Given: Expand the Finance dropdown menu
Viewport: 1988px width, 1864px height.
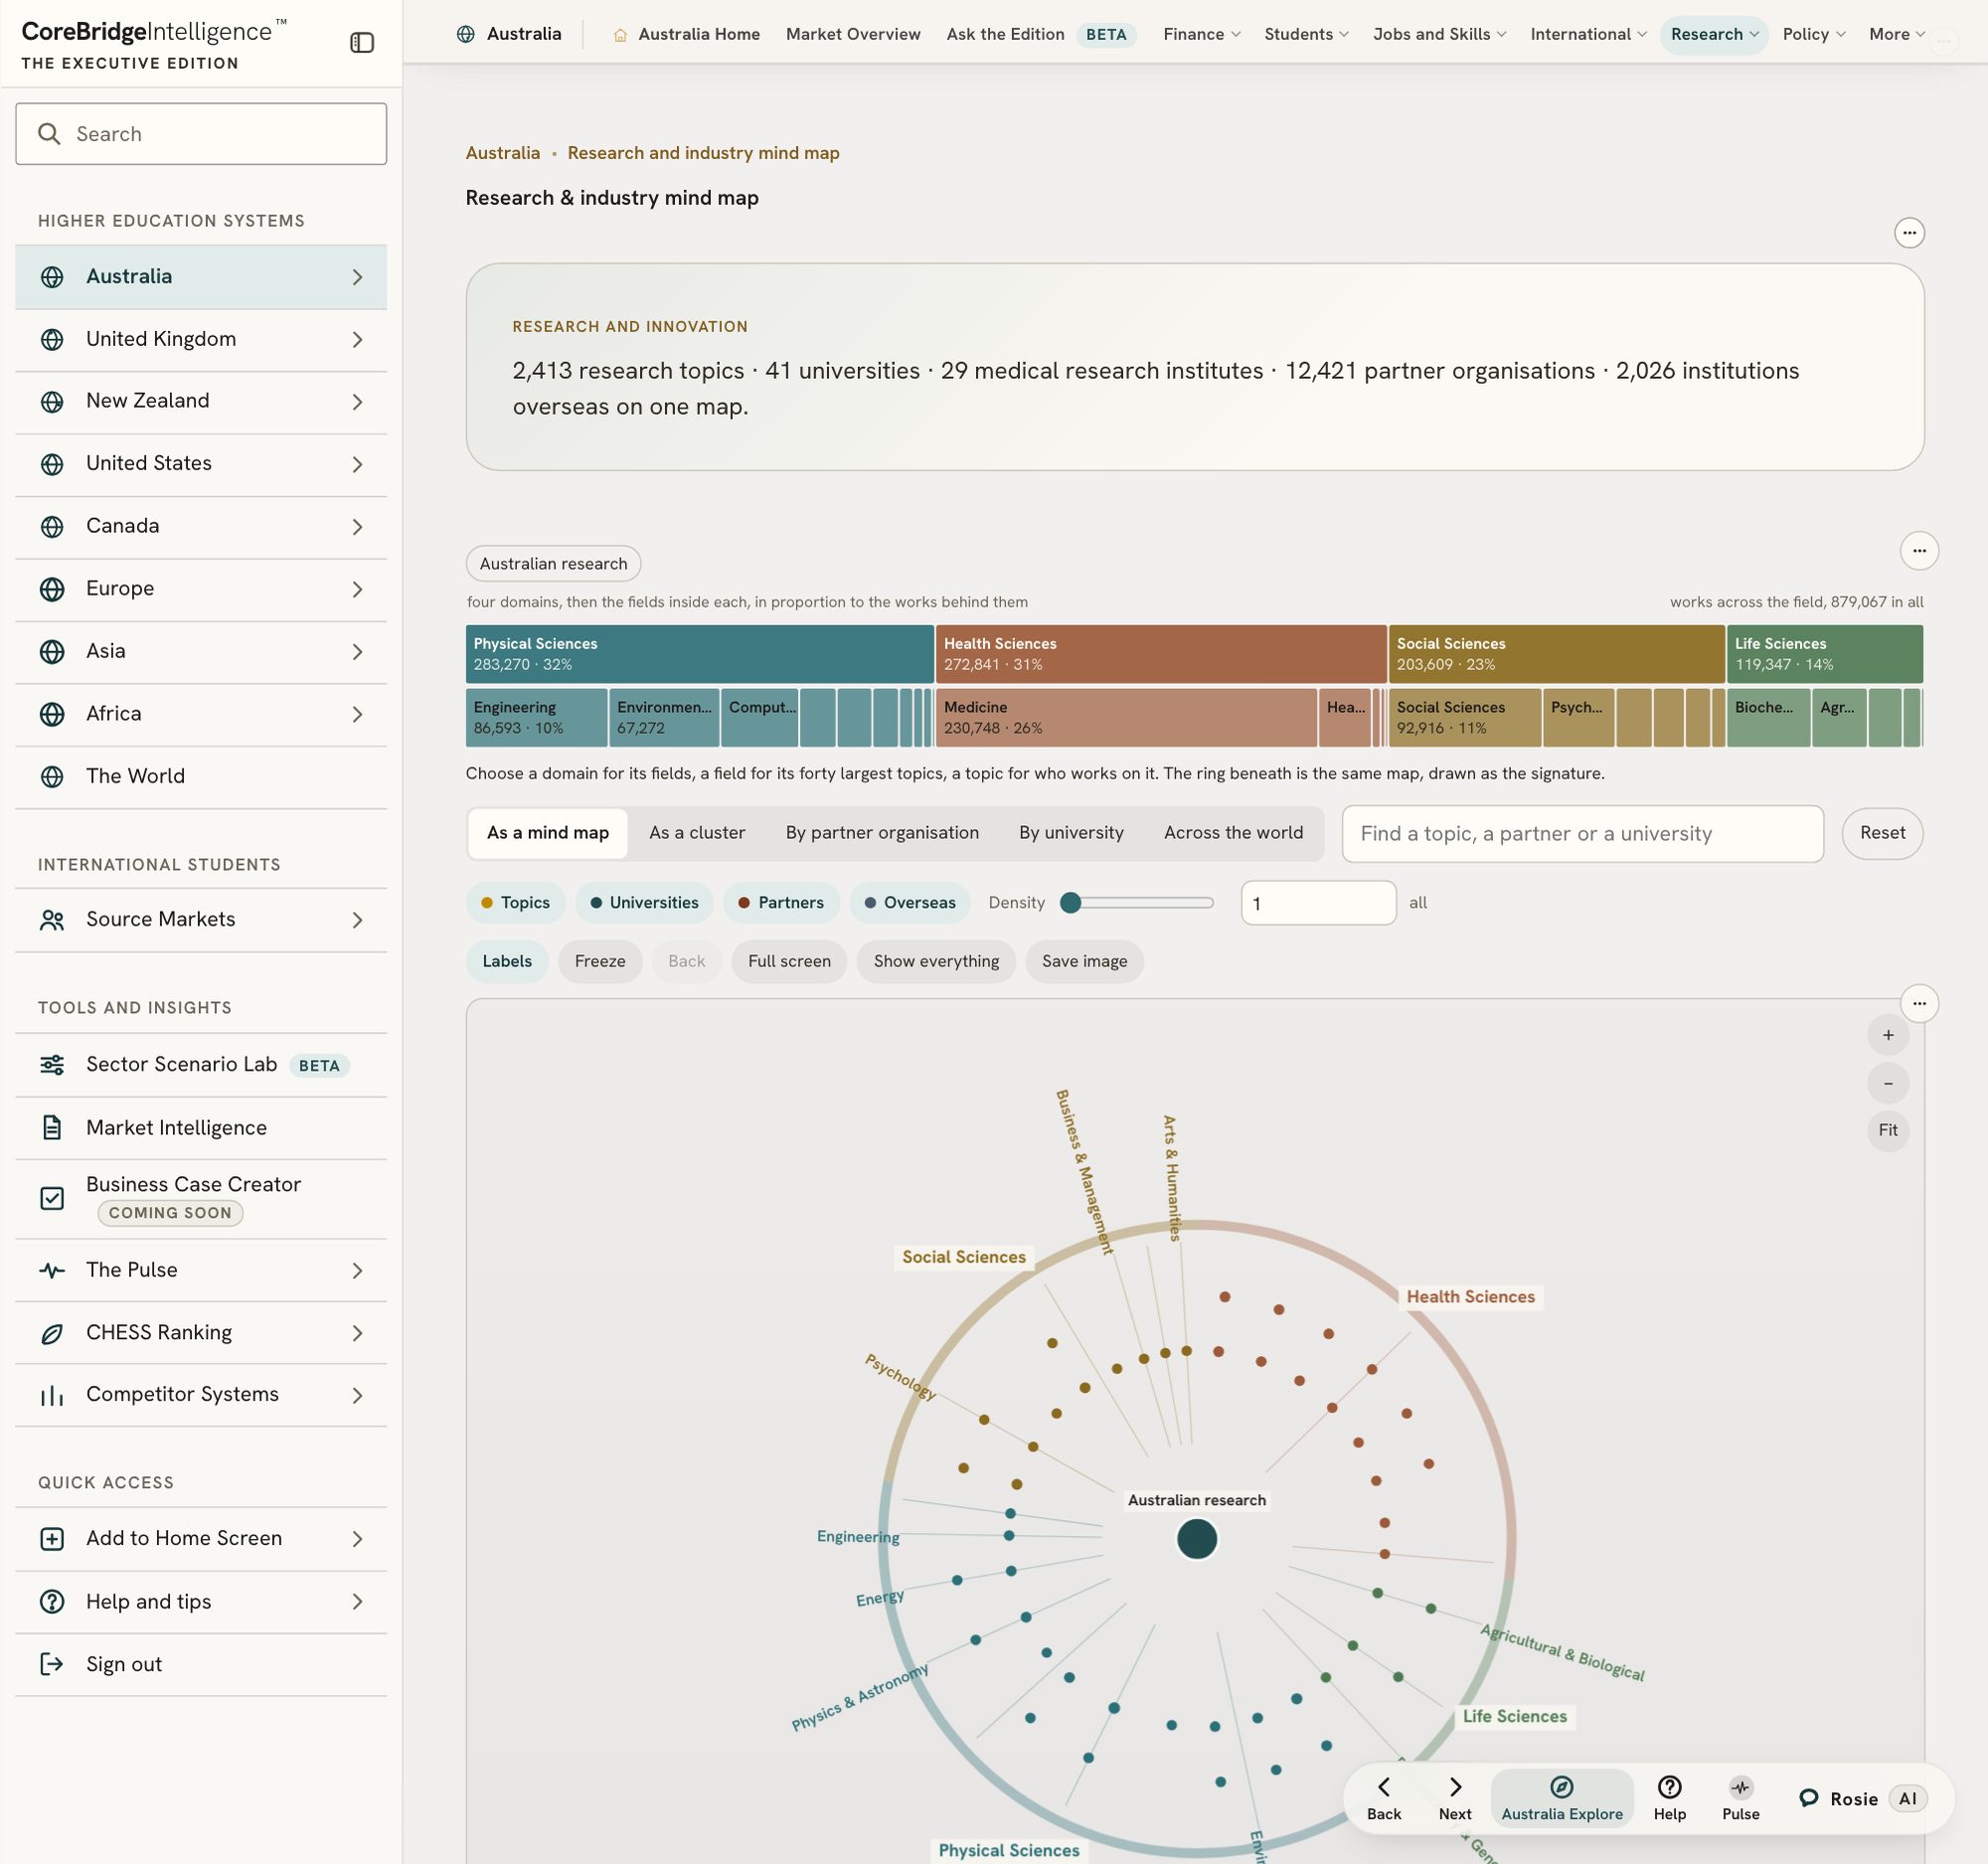Looking at the screenshot, I should click(x=1202, y=35).
